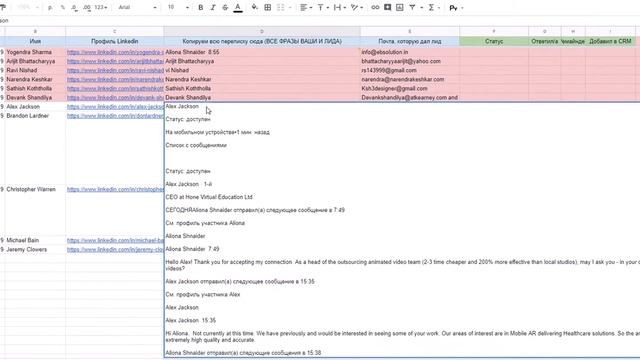Open vertical align options
The height and width of the screenshot is (360, 640).
322,7
